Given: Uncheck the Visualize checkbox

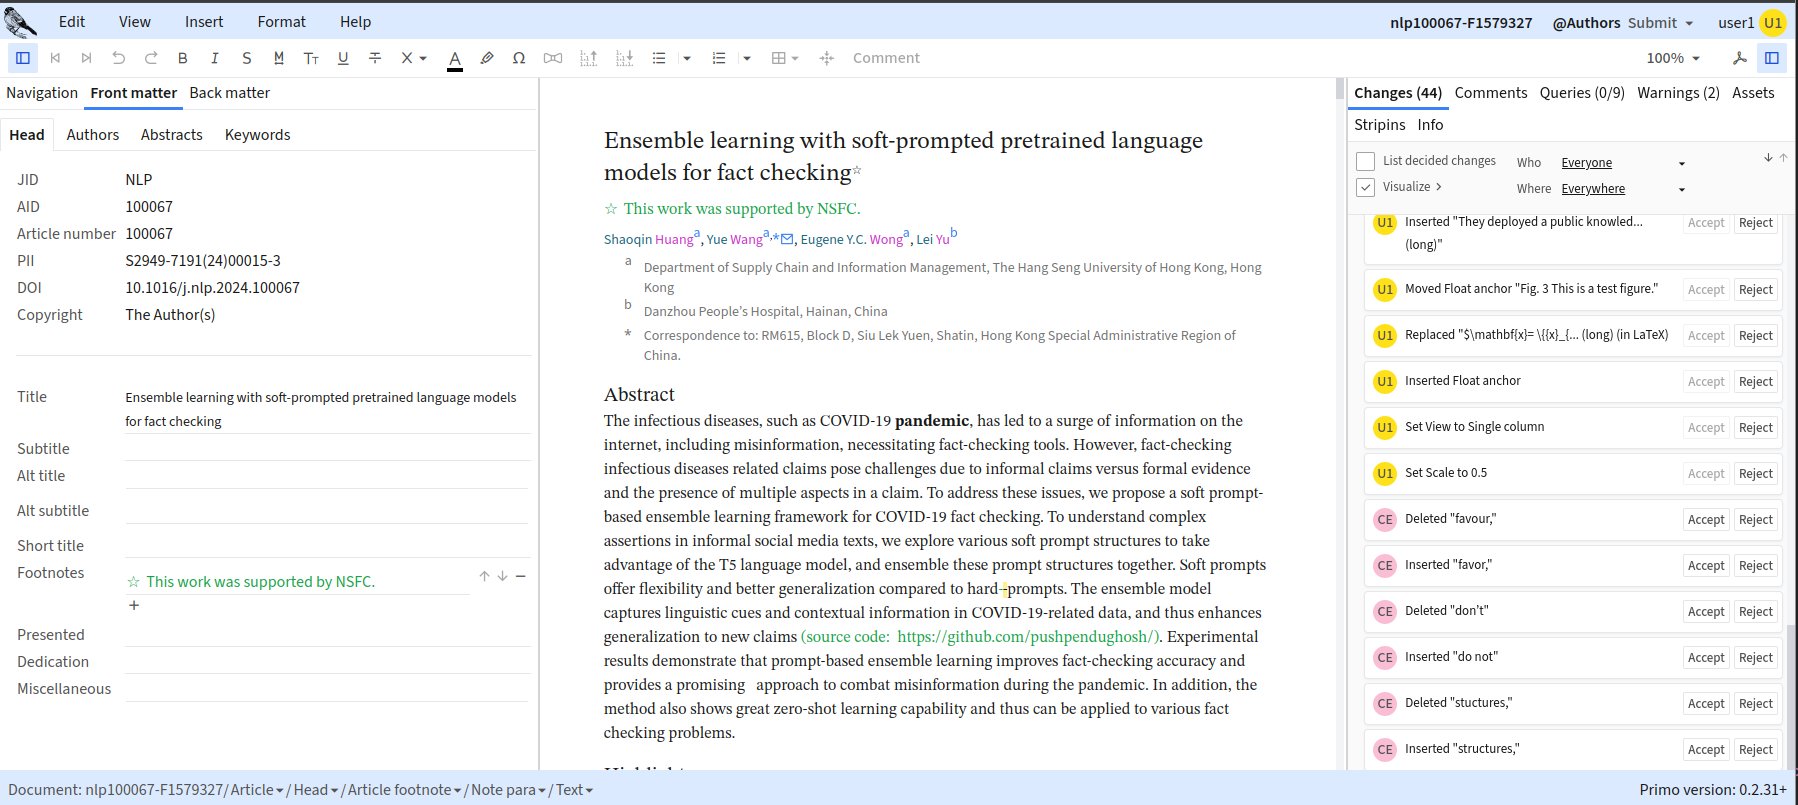Looking at the screenshot, I should coord(1365,187).
